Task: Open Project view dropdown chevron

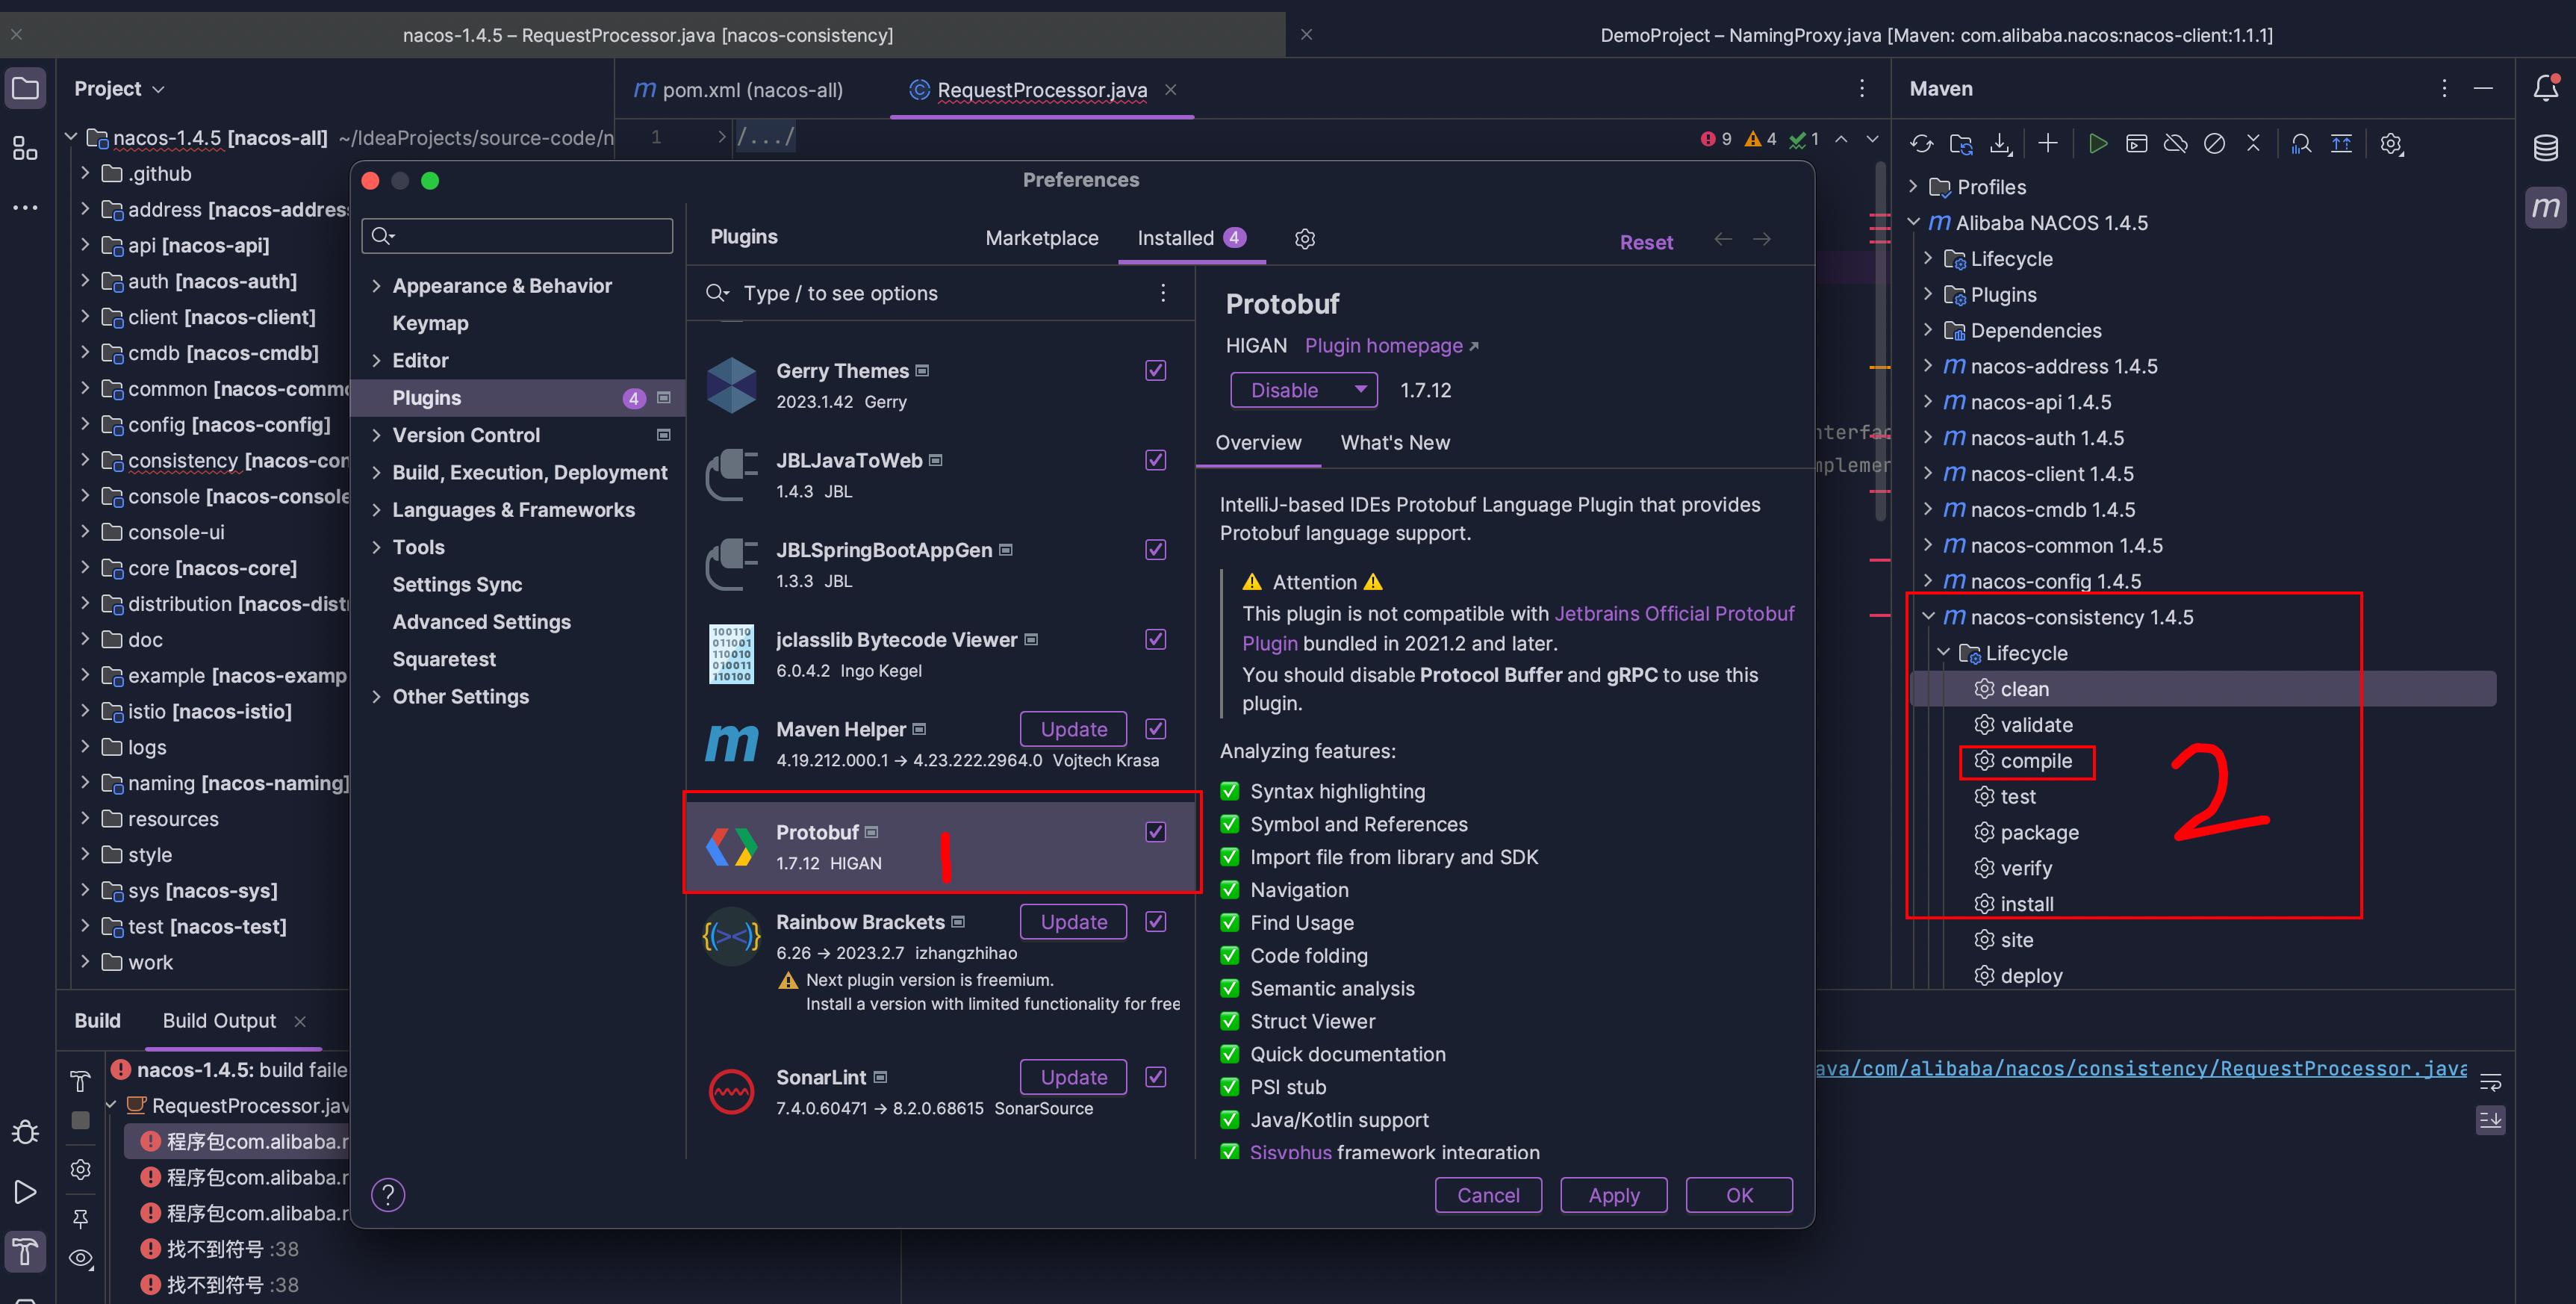Action: [158, 89]
